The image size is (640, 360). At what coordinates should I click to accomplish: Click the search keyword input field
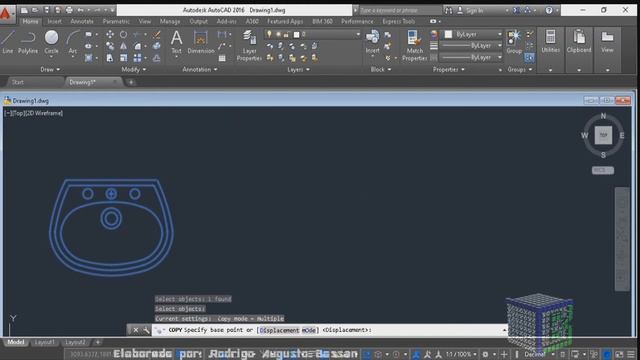(400, 10)
